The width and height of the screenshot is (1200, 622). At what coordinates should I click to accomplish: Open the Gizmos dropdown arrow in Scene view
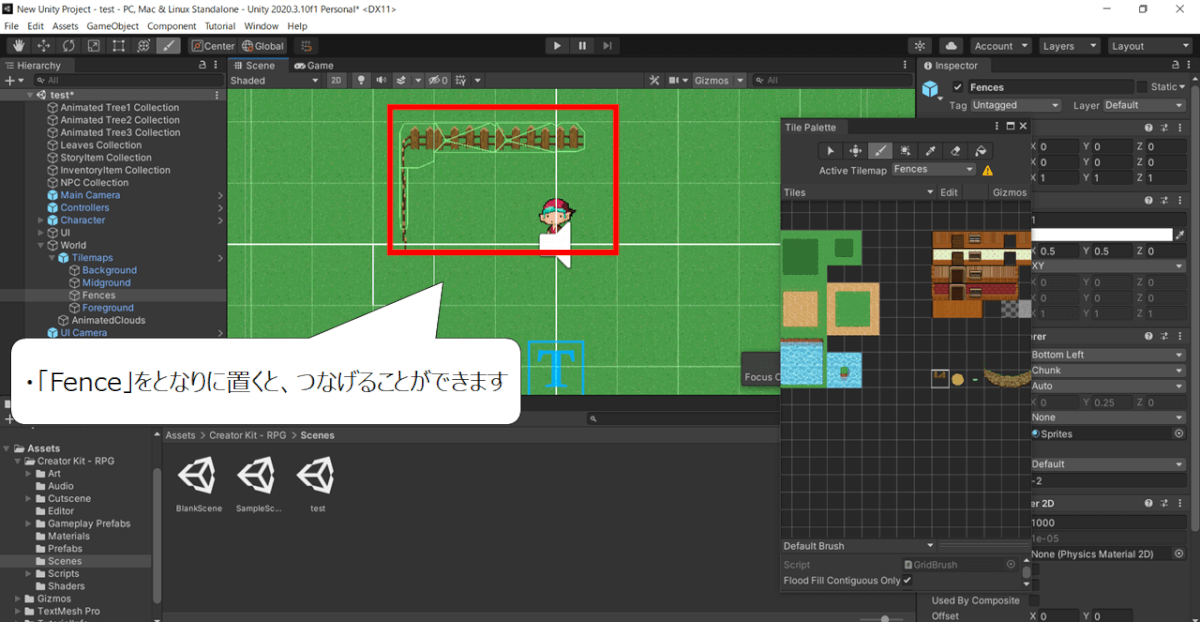pos(740,80)
